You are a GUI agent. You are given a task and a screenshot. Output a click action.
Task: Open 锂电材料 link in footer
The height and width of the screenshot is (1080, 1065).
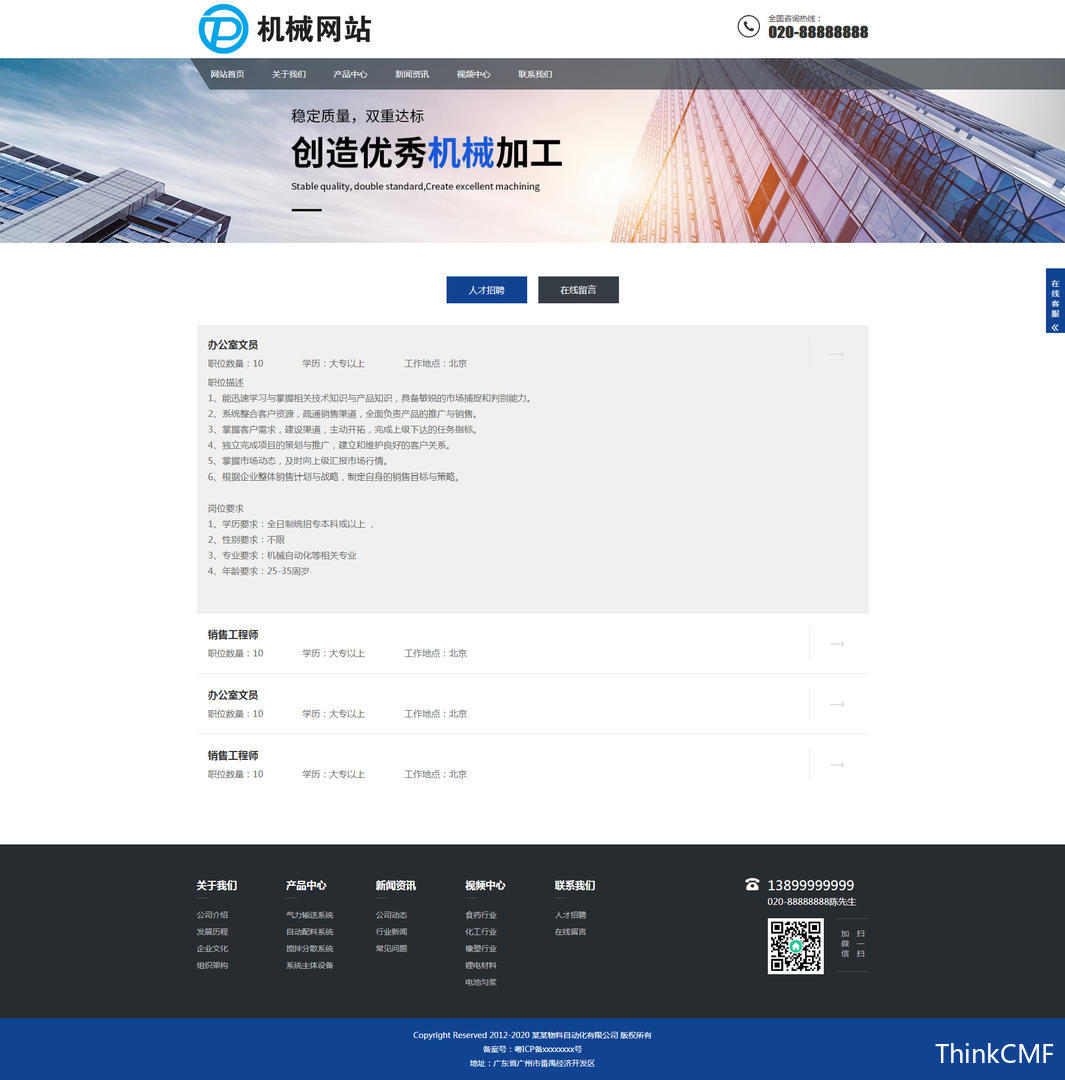click(480, 965)
